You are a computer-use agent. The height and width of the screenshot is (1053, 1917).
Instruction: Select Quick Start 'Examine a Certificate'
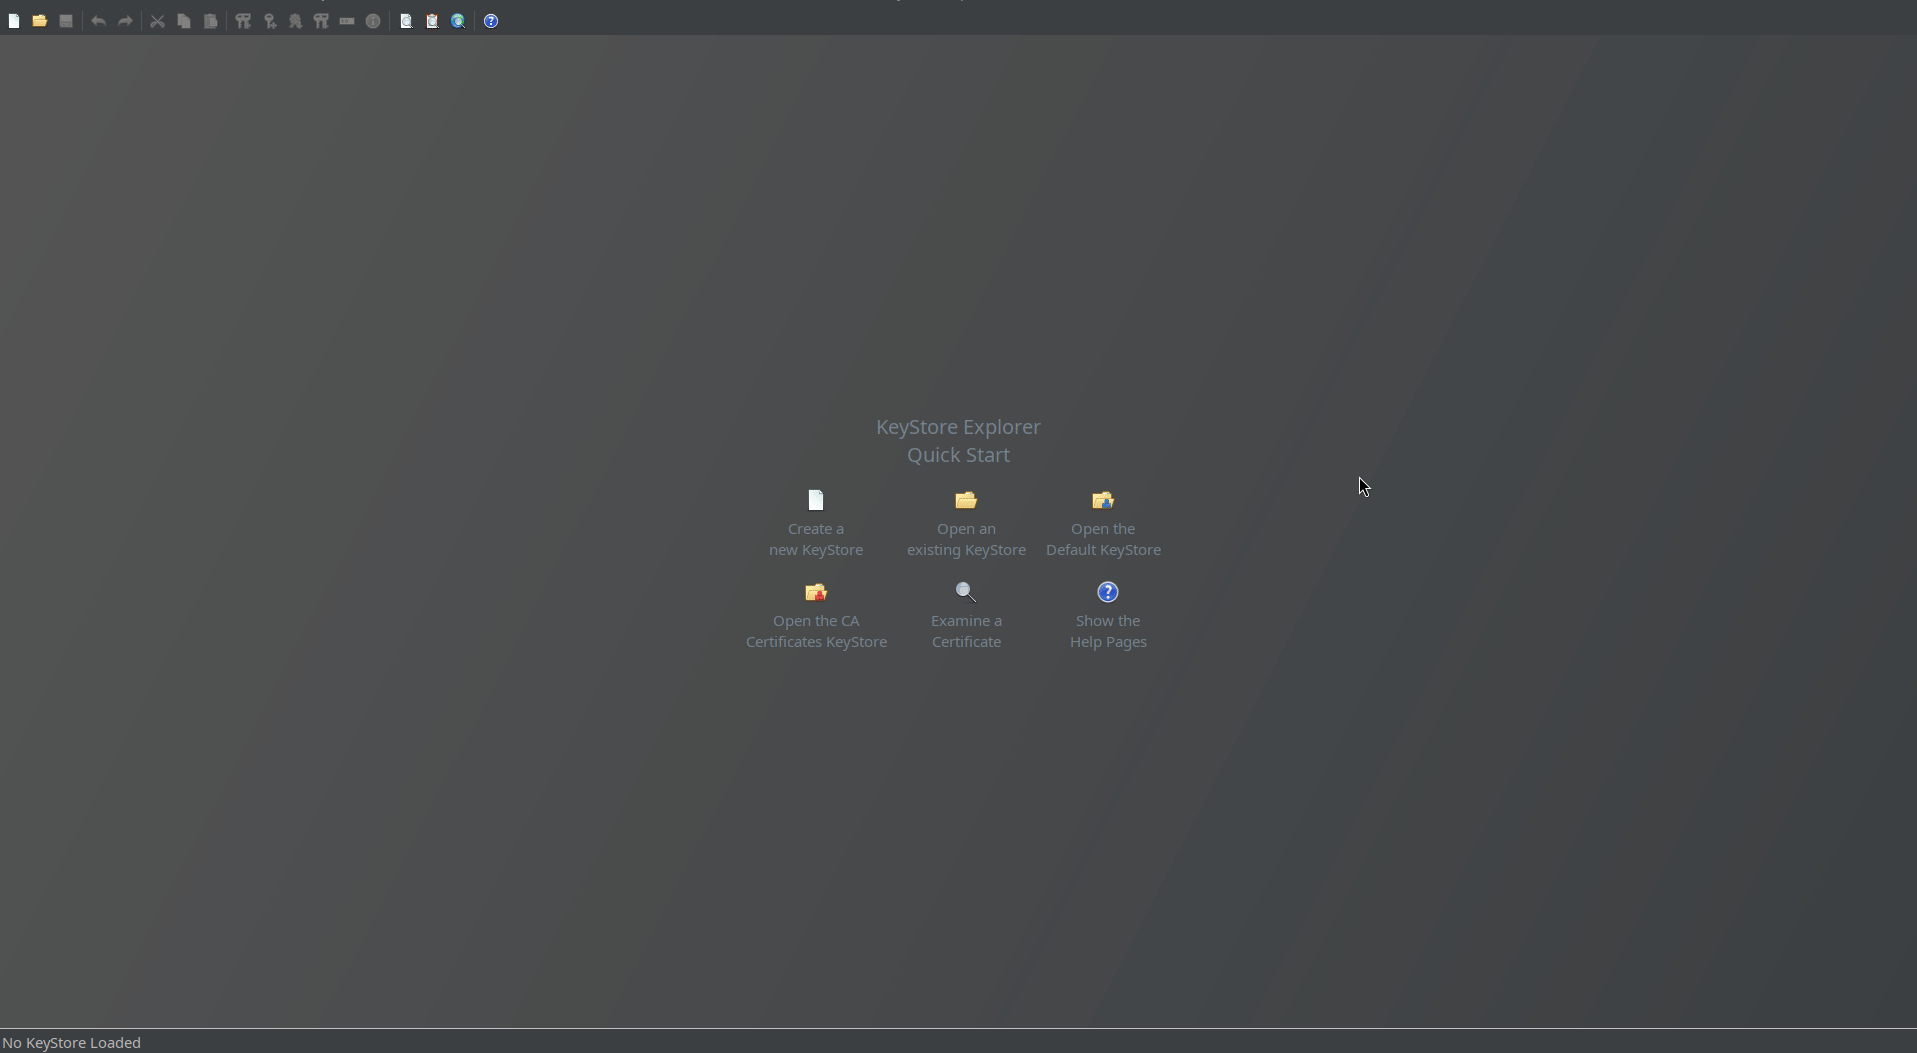coord(966,616)
